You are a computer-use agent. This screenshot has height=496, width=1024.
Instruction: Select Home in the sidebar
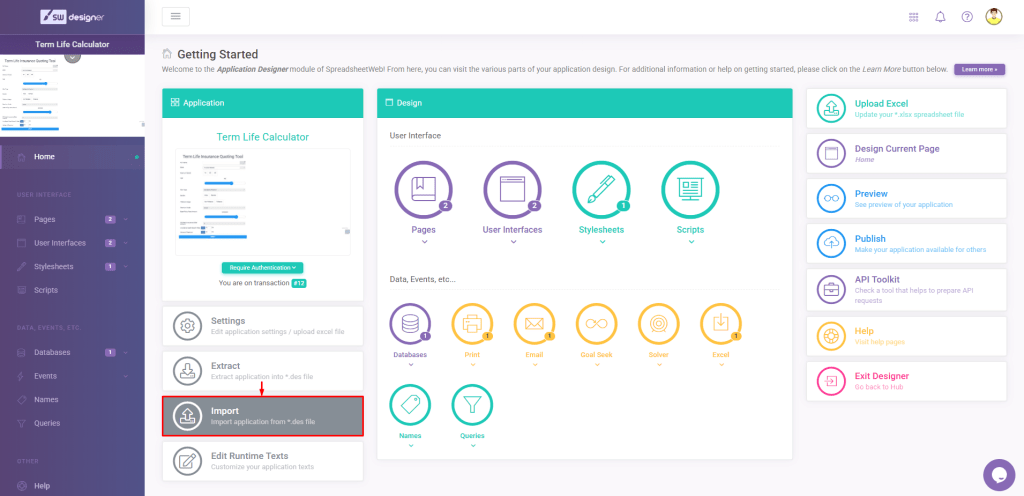pyautogui.click(x=72, y=157)
